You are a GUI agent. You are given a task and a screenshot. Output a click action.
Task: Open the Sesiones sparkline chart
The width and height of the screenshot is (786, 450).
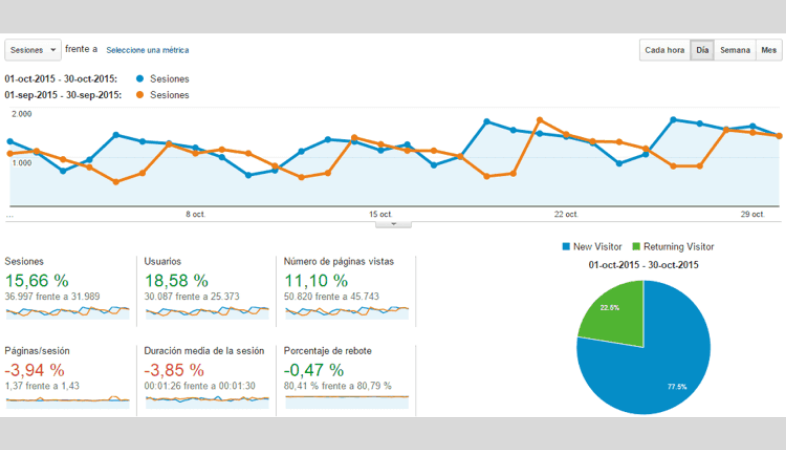[68, 312]
